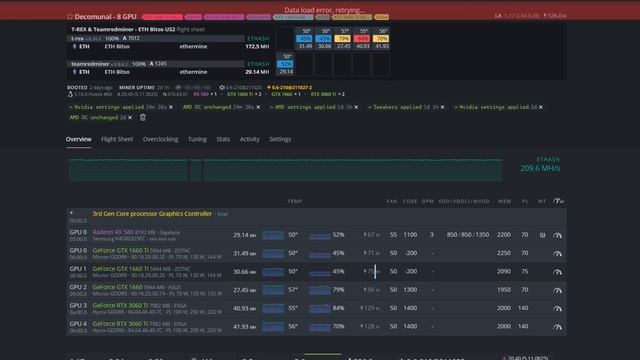Open memory tuning icon on RX 580 row
This screenshot has width=640, height=360.
(542, 235)
